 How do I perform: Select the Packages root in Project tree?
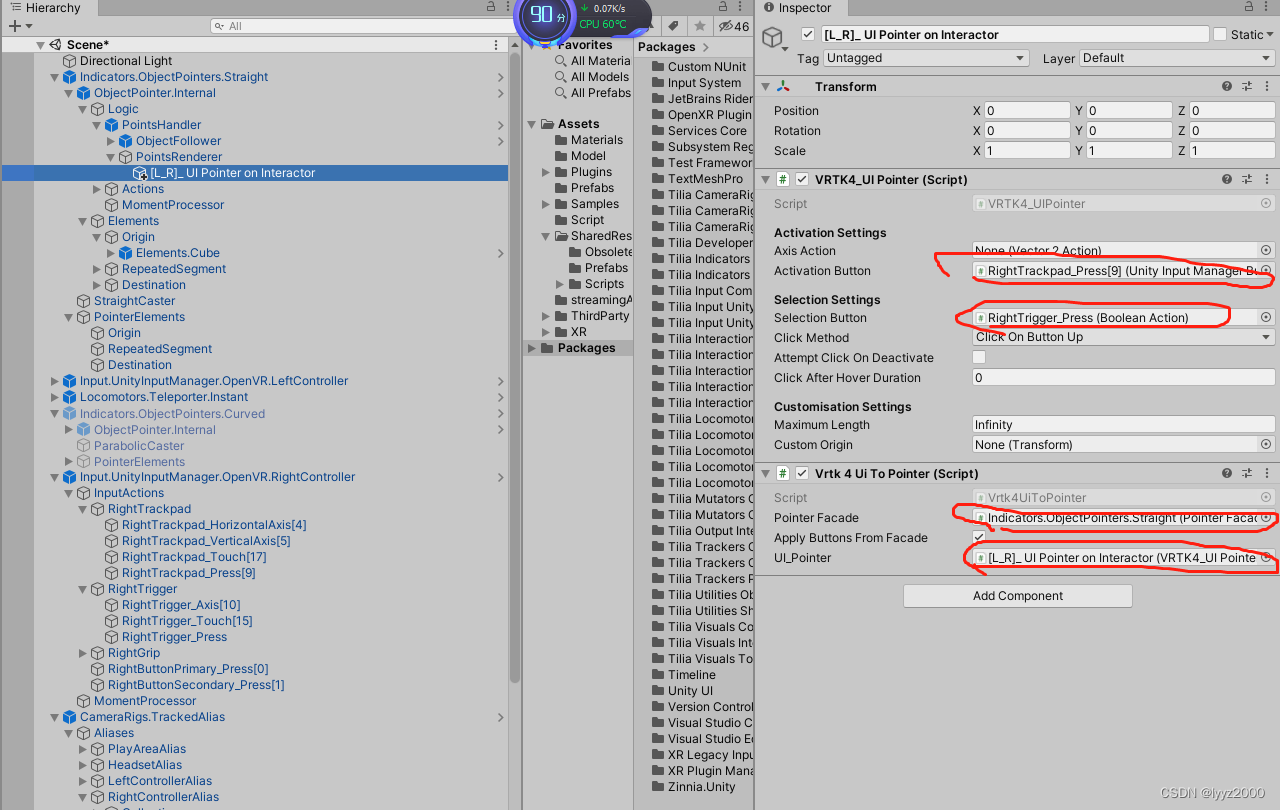click(586, 348)
